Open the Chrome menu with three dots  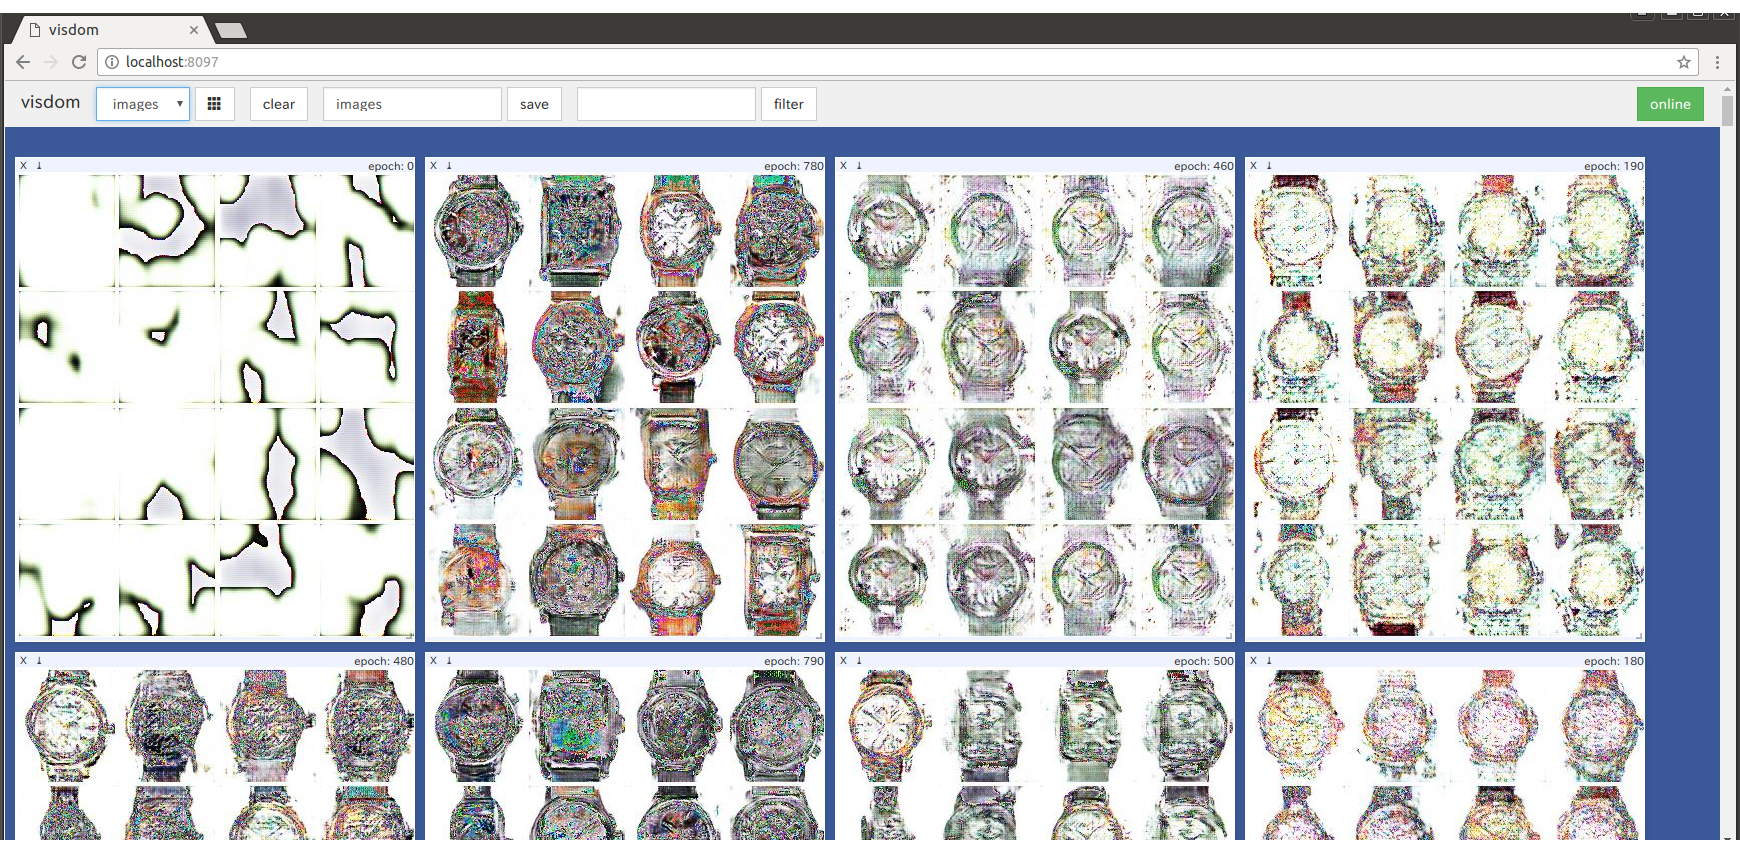(x=1718, y=62)
